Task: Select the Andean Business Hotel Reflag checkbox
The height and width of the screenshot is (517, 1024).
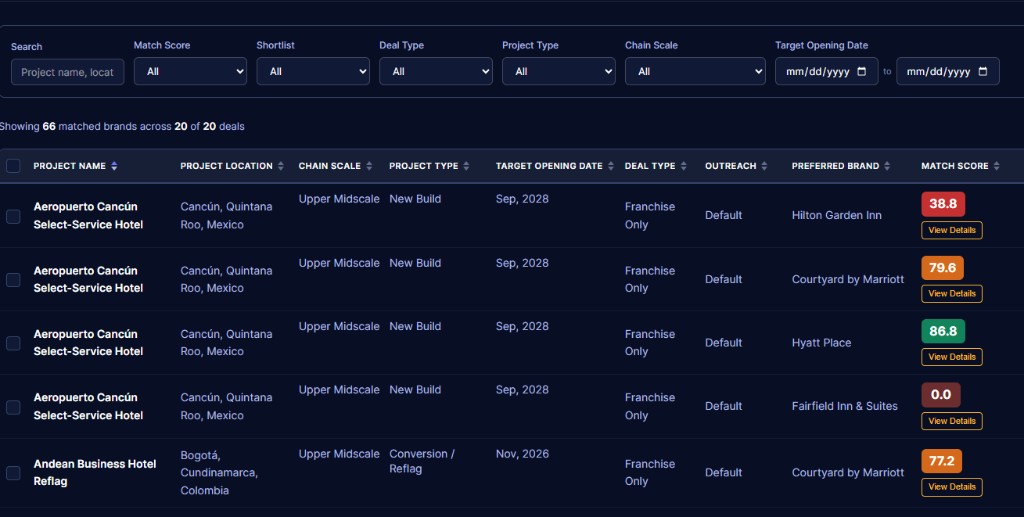Action: click(13, 473)
